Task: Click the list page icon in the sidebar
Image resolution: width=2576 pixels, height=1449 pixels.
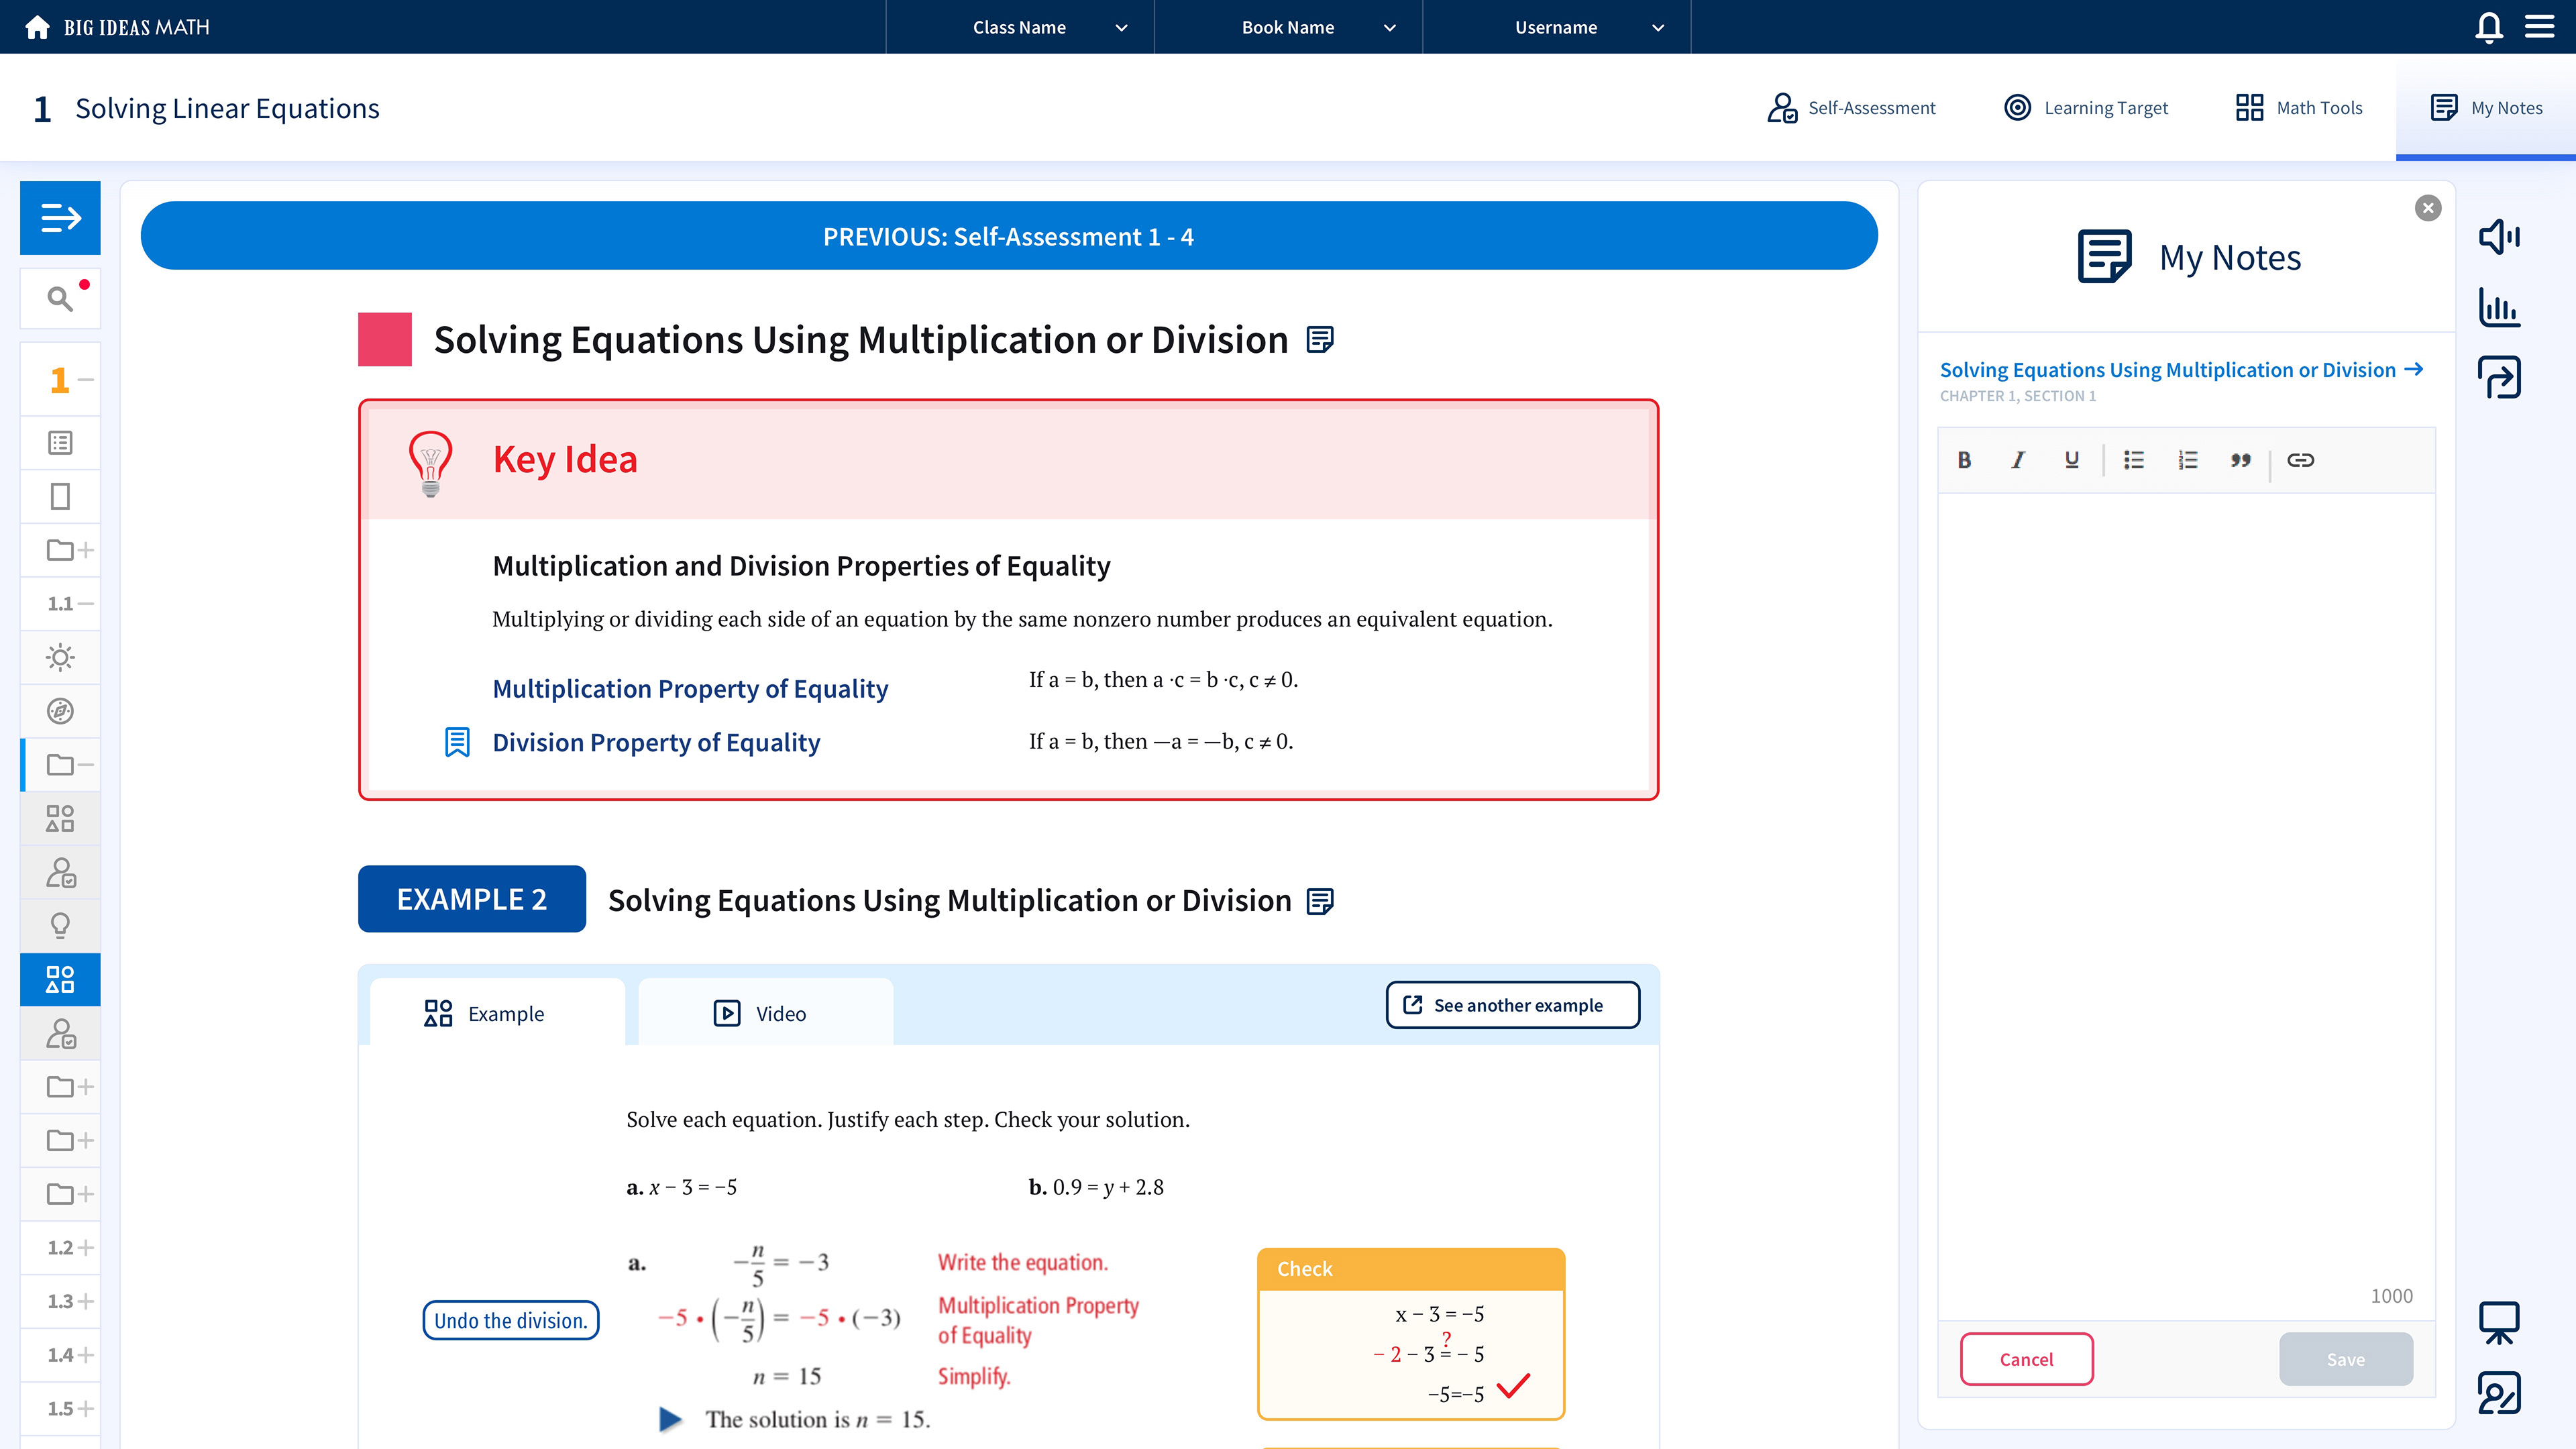Action: [x=60, y=442]
